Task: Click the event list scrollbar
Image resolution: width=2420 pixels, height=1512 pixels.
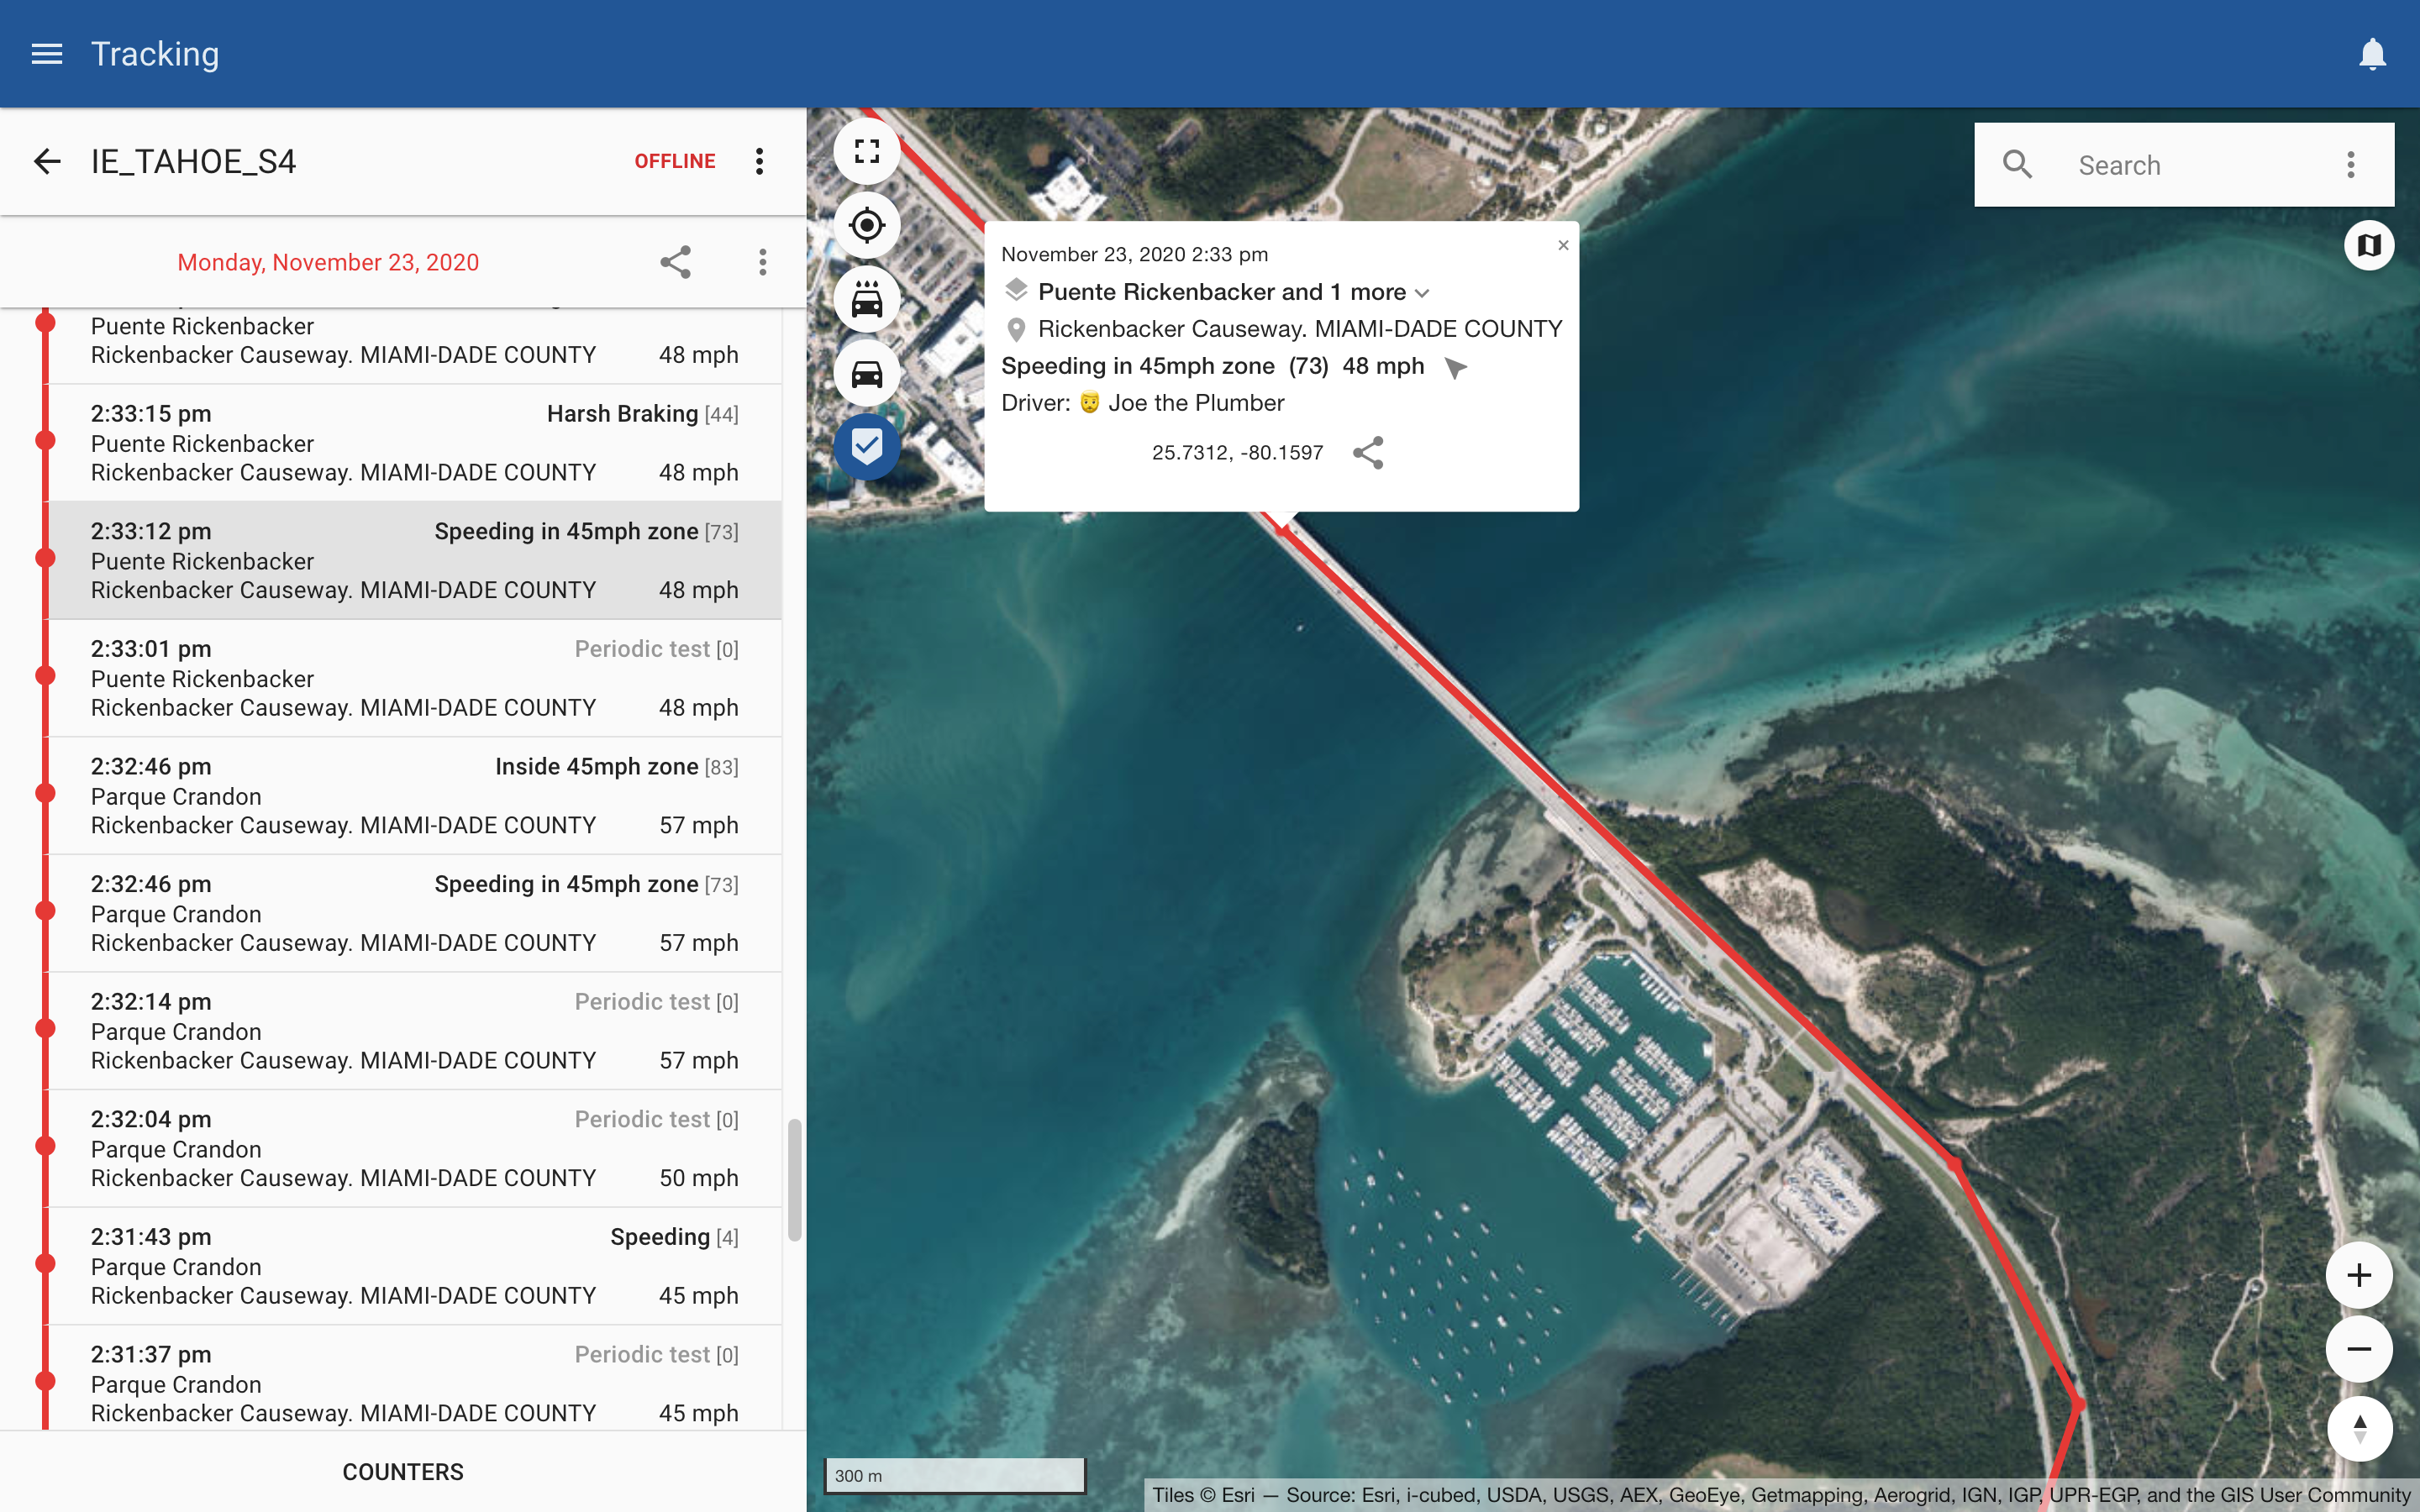Action: tap(794, 1180)
